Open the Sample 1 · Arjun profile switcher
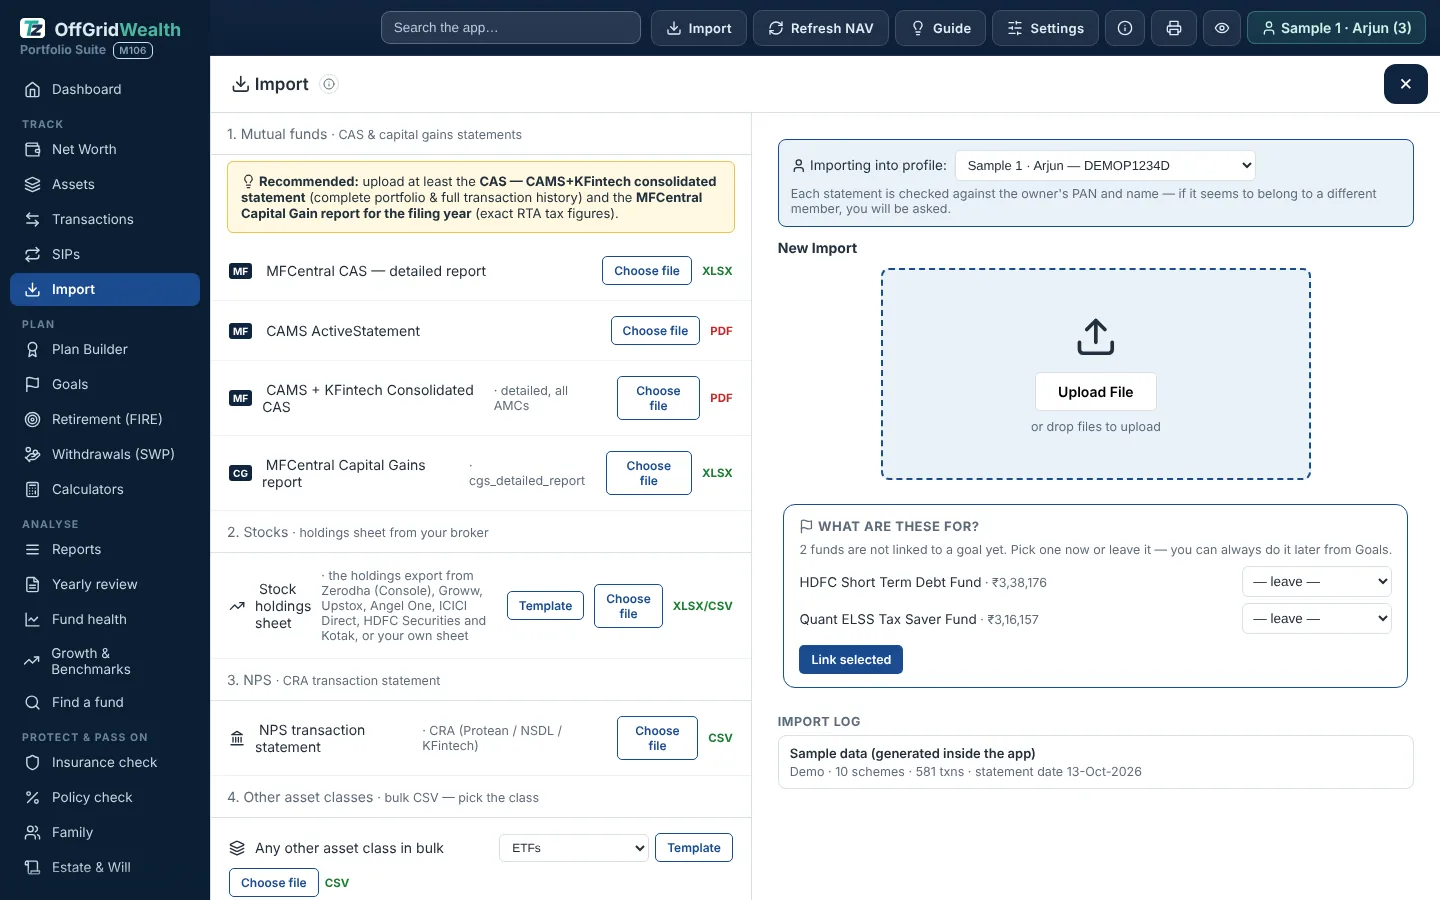The width and height of the screenshot is (1440, 900). coord(1337,28)
